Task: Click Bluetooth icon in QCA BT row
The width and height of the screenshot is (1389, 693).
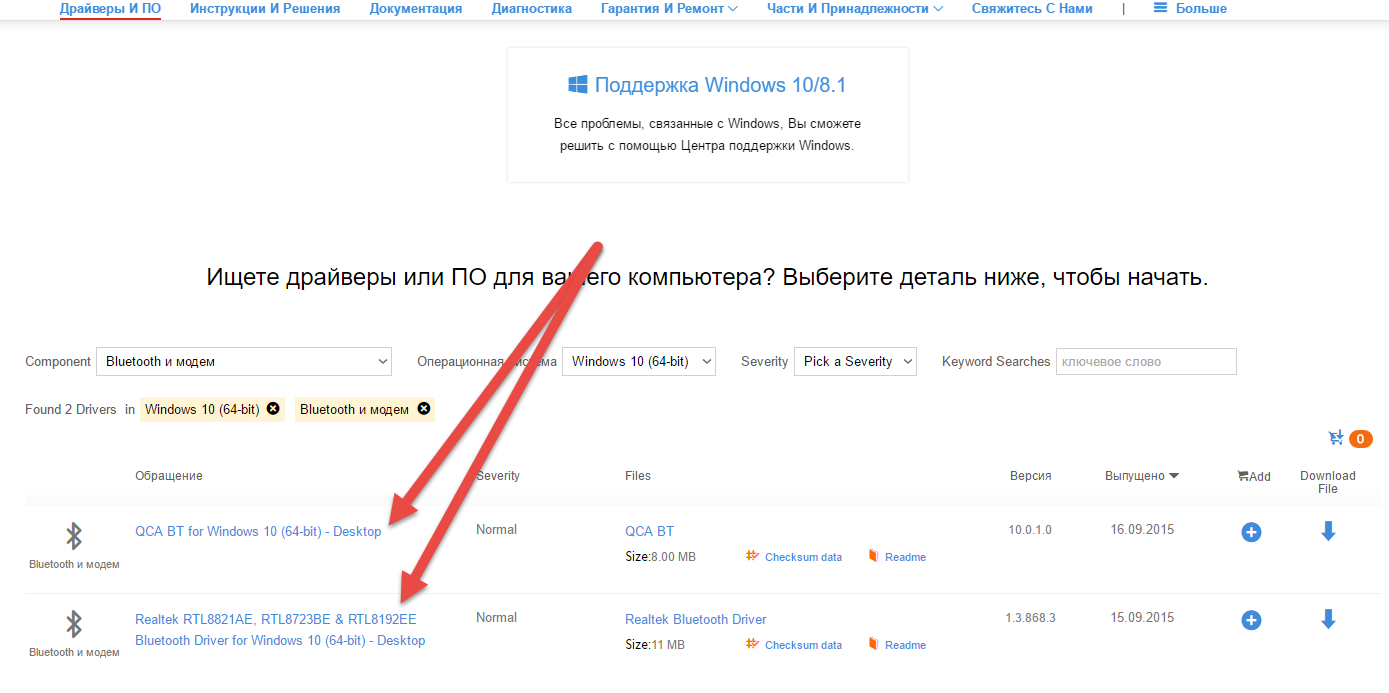Action: pyautogui.click(x=74, y=536)
